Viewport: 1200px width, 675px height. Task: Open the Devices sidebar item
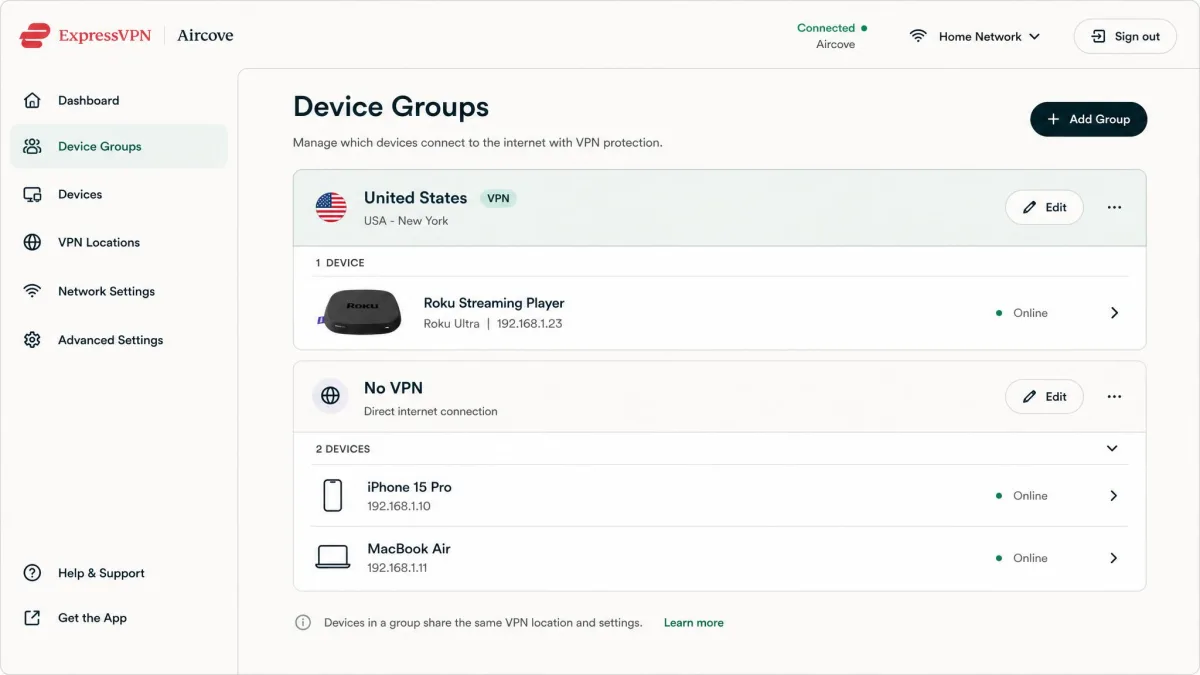click(x=119, y=194)
